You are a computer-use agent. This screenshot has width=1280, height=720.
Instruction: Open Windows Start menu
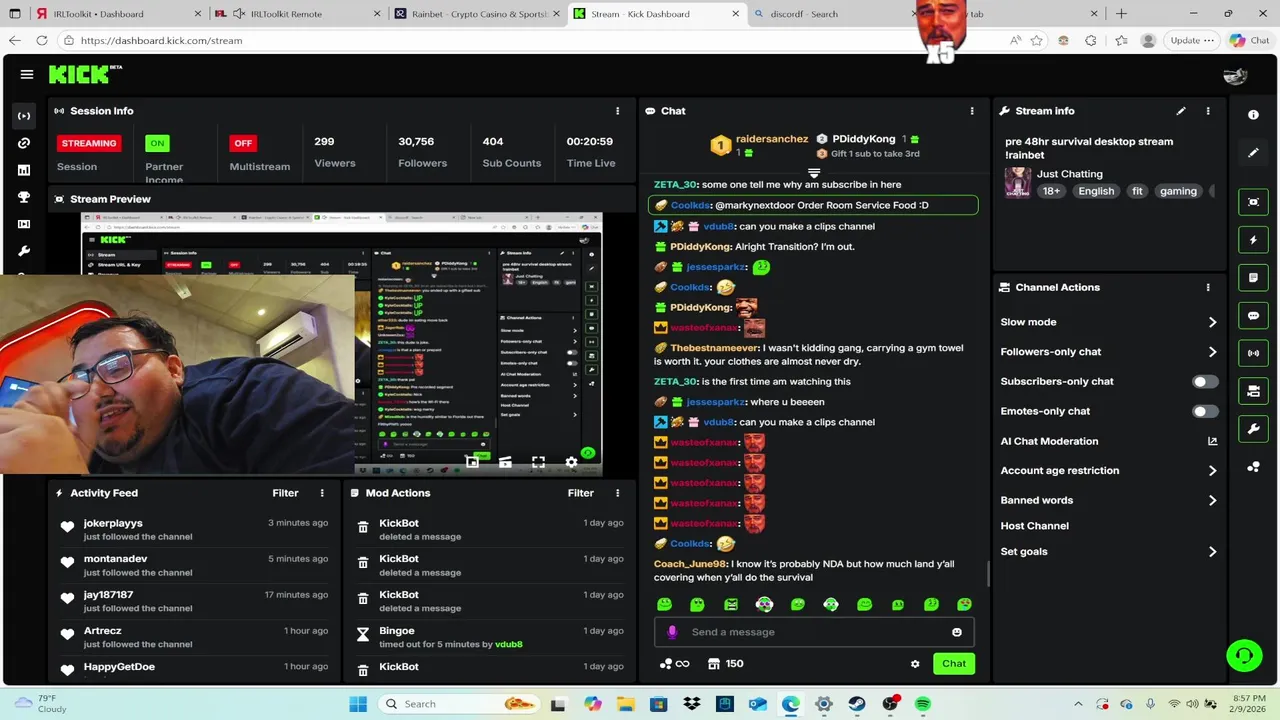click(358, 704)
